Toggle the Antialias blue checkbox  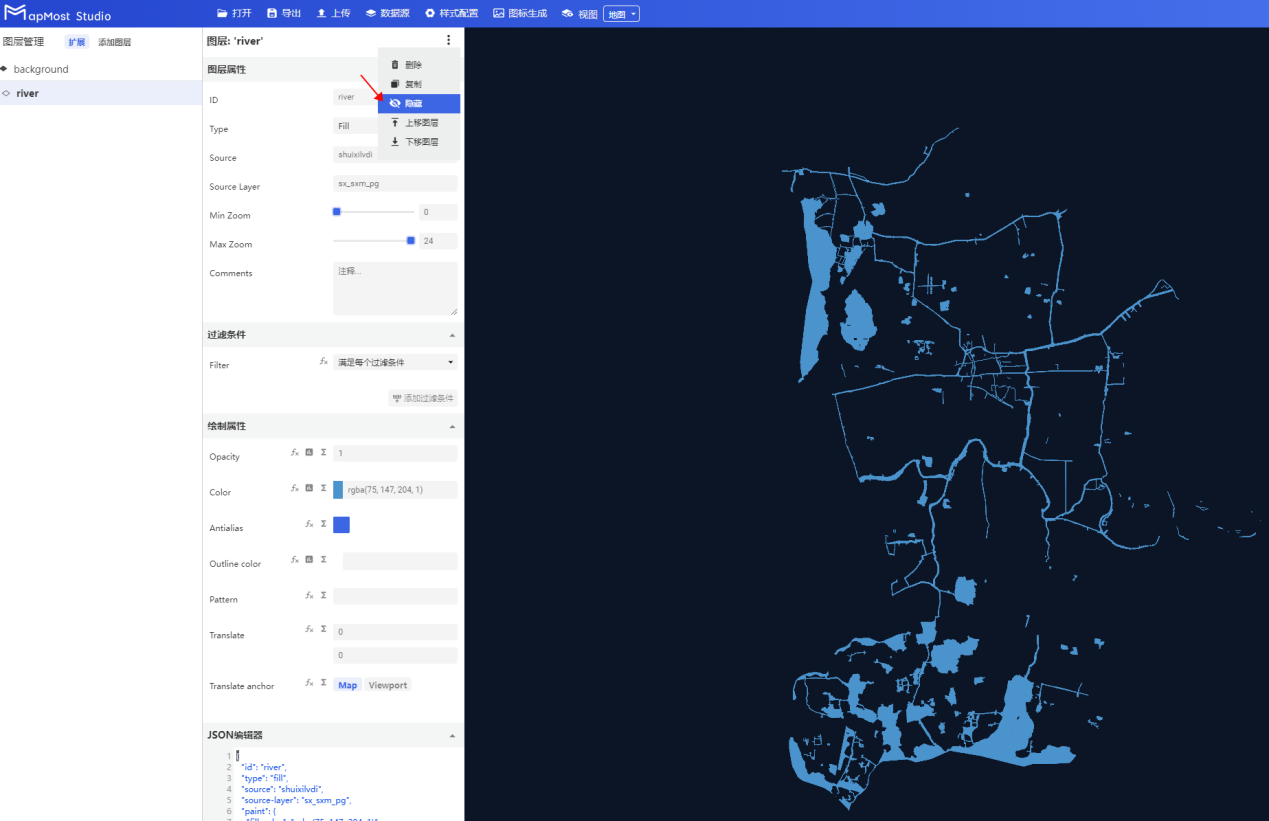pos(341,525)
